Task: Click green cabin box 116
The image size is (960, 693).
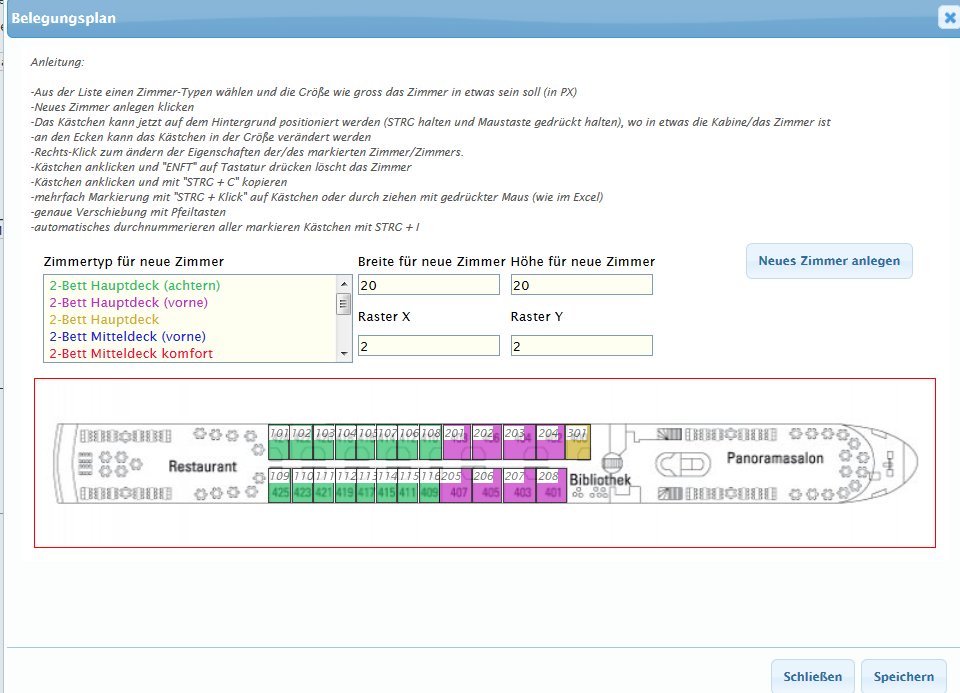Action: pyautogui.click(x=430, y=485)
